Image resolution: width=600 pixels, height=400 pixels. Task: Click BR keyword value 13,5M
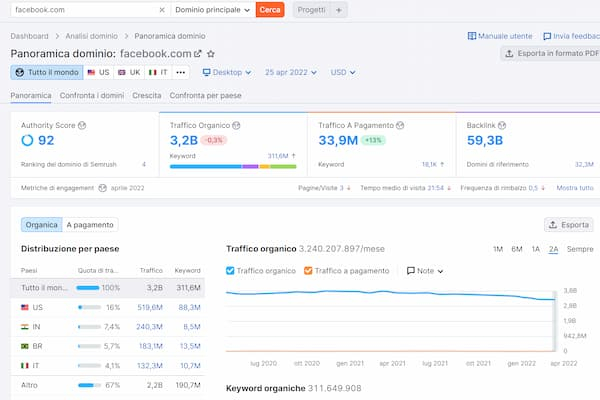coord(190,346)
